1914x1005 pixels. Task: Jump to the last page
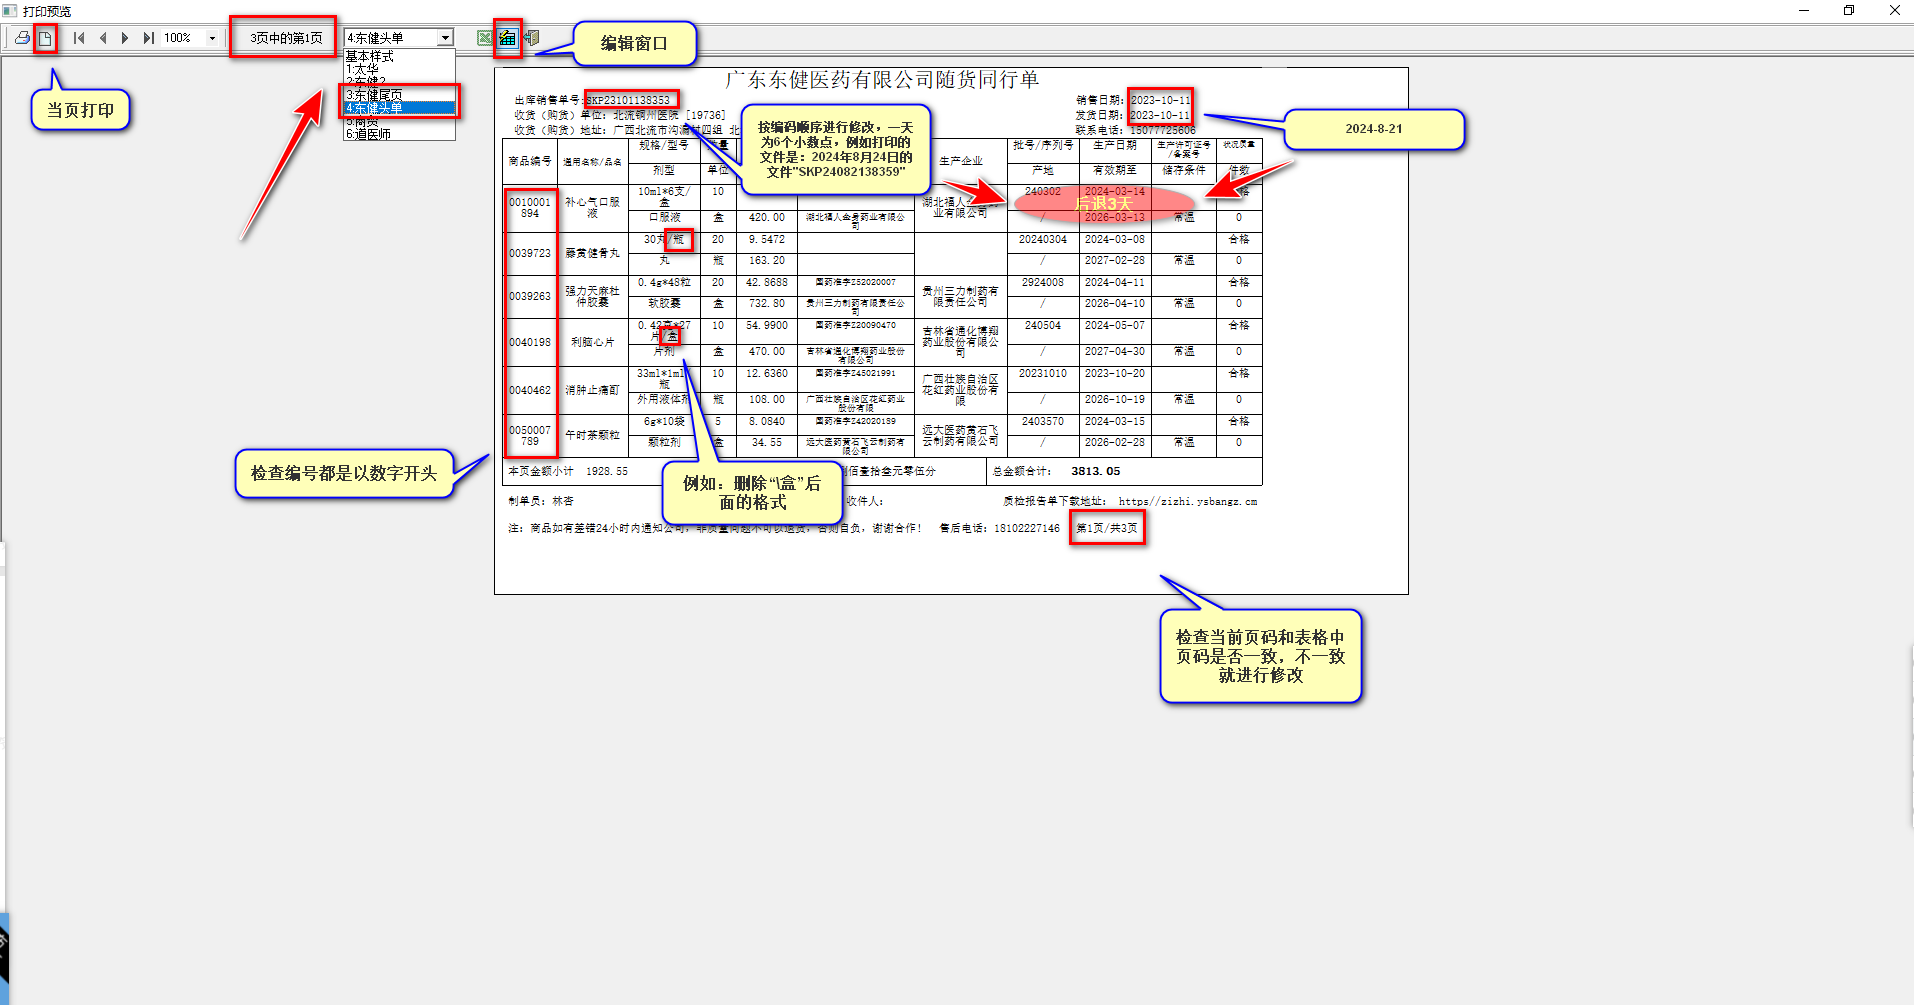(x=148, y=38)
